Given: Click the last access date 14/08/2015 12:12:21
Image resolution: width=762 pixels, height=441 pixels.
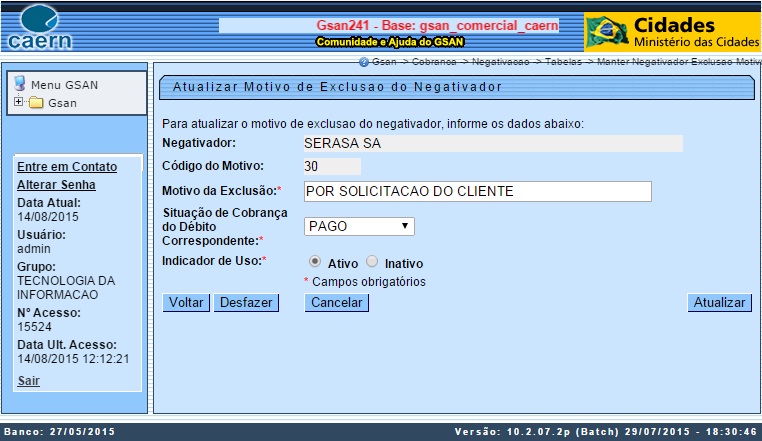Looking at the screenshot, I should click(x=73, y=359).
